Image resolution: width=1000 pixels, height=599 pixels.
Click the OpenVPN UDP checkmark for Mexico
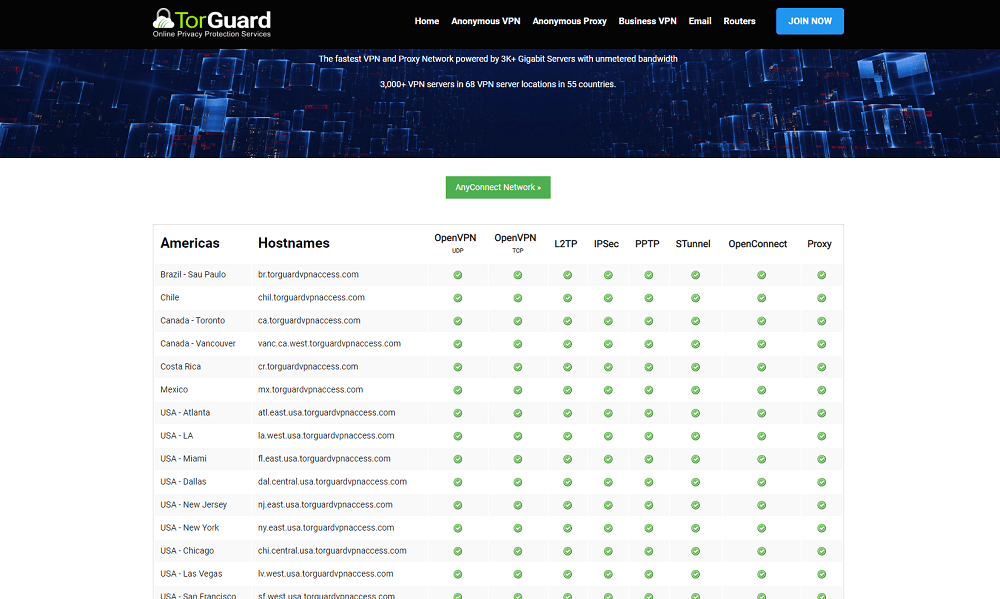pos(458,390)
